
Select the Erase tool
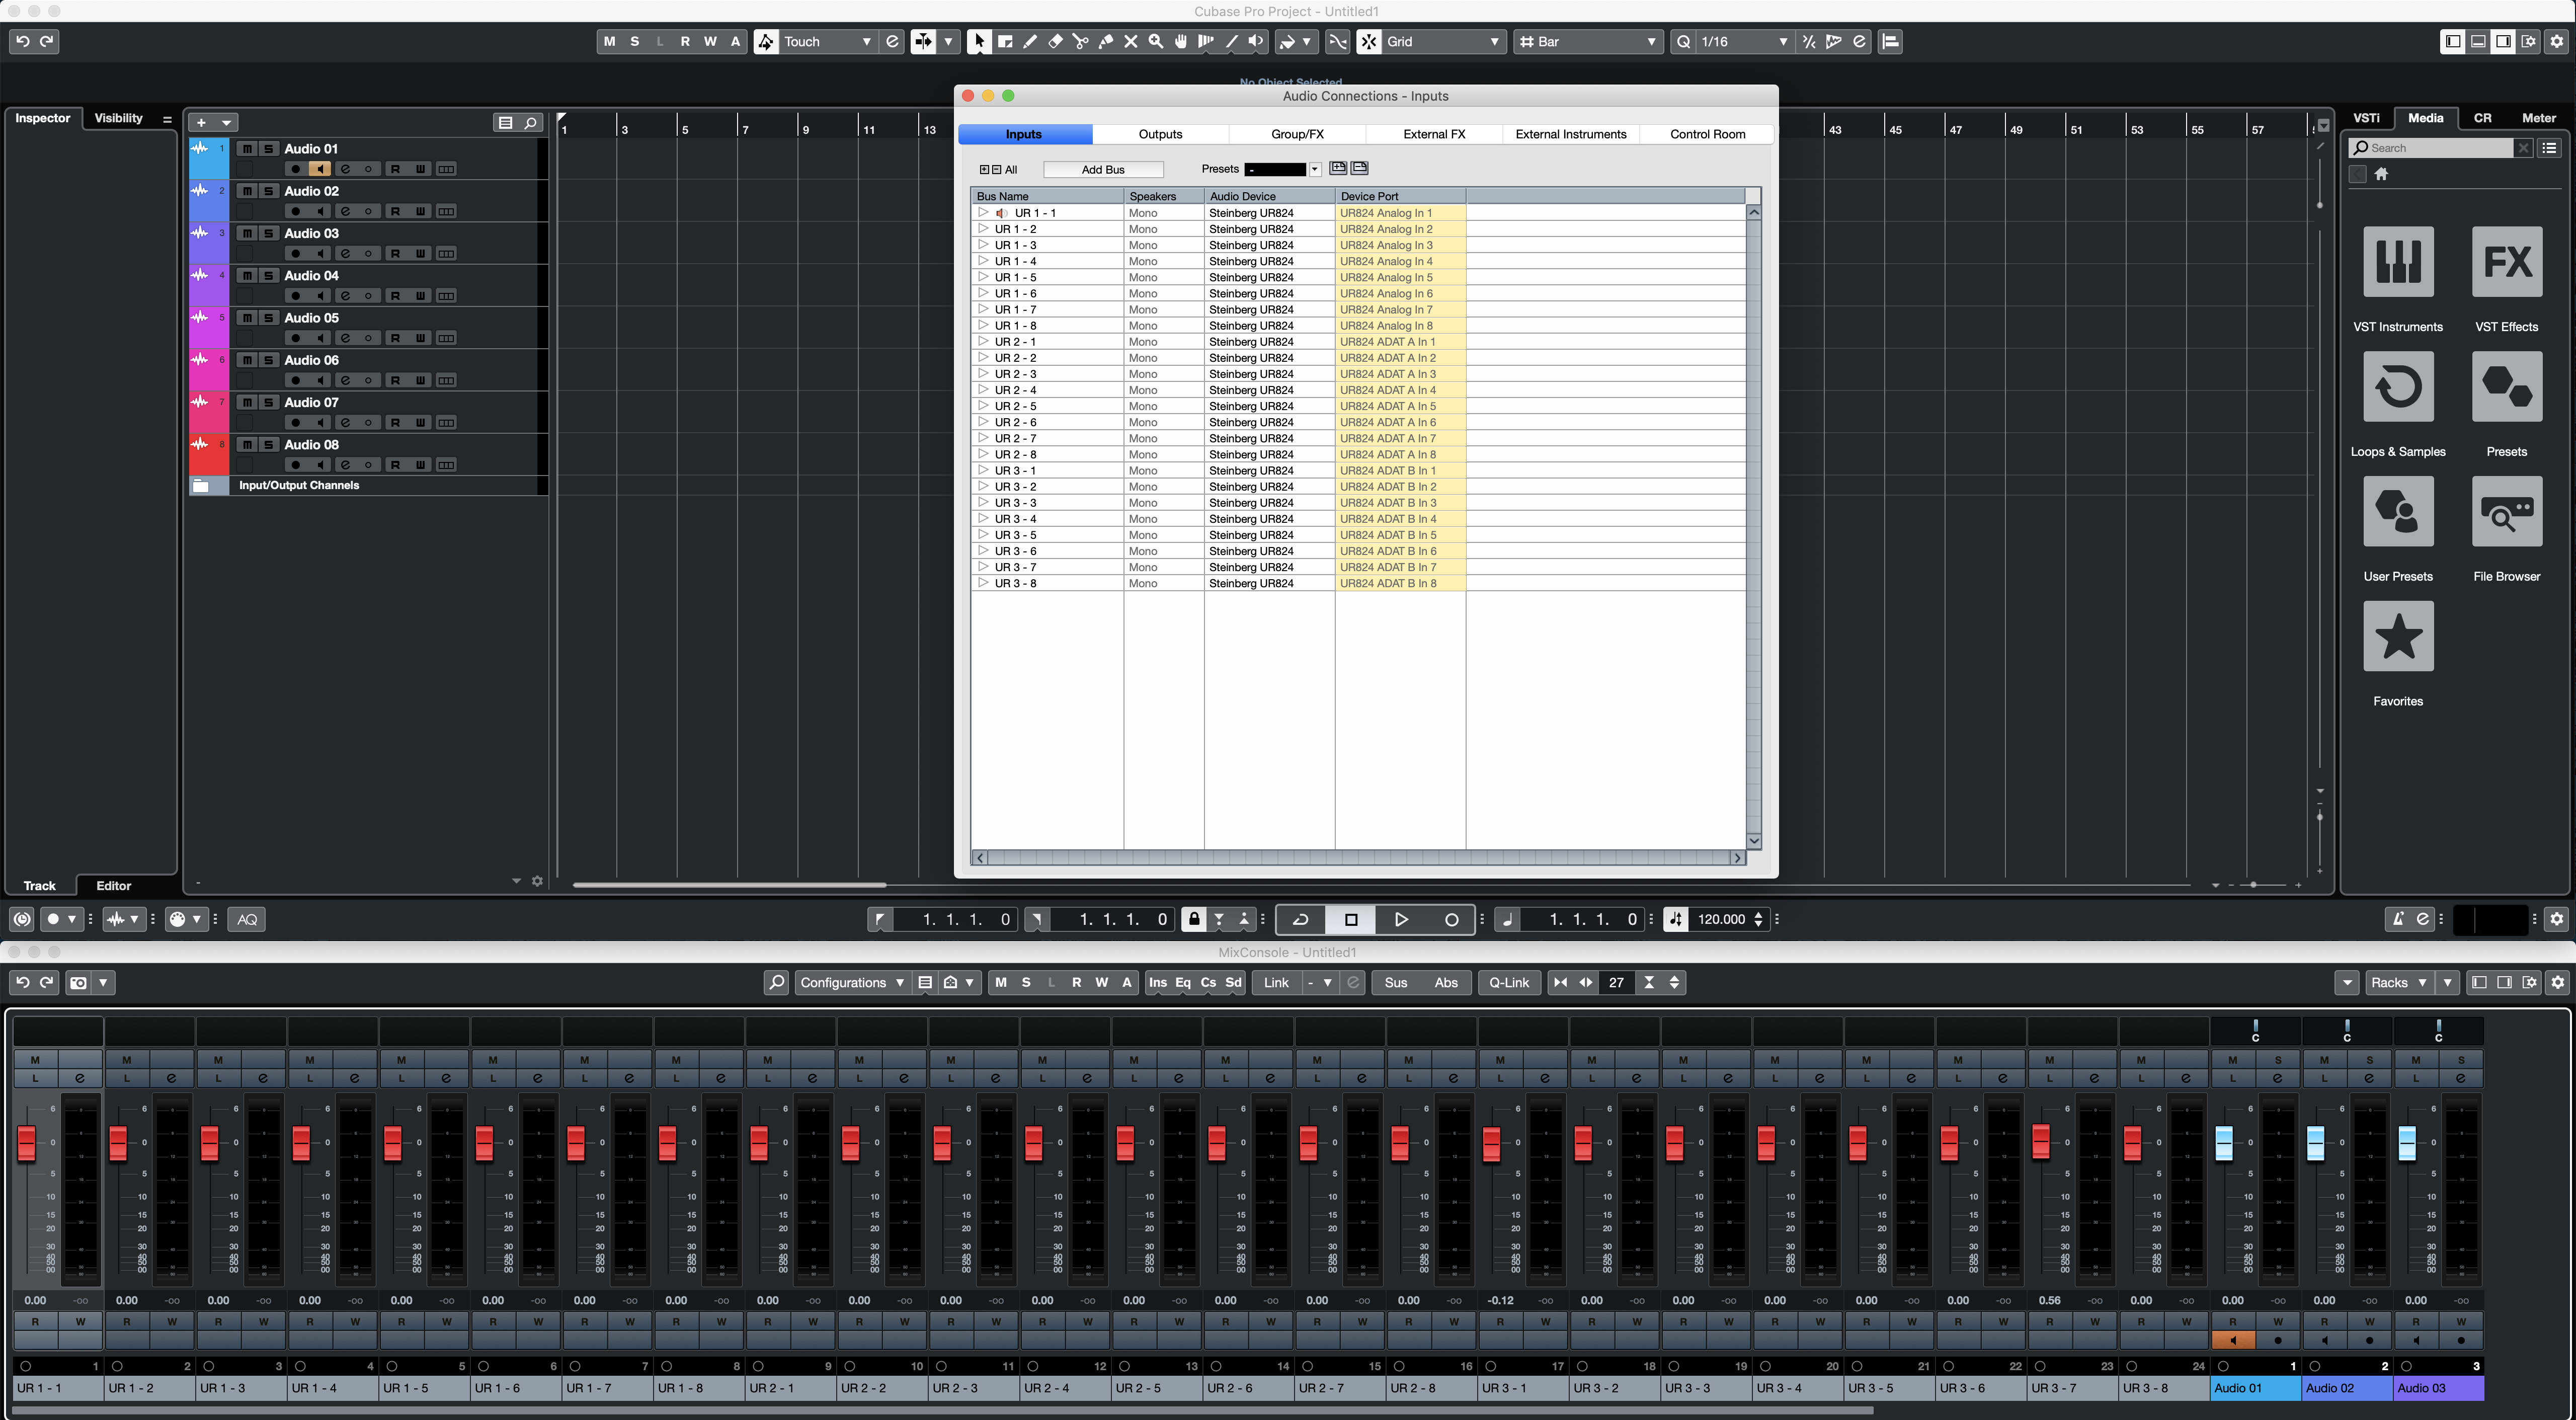tap(1055, 41)
